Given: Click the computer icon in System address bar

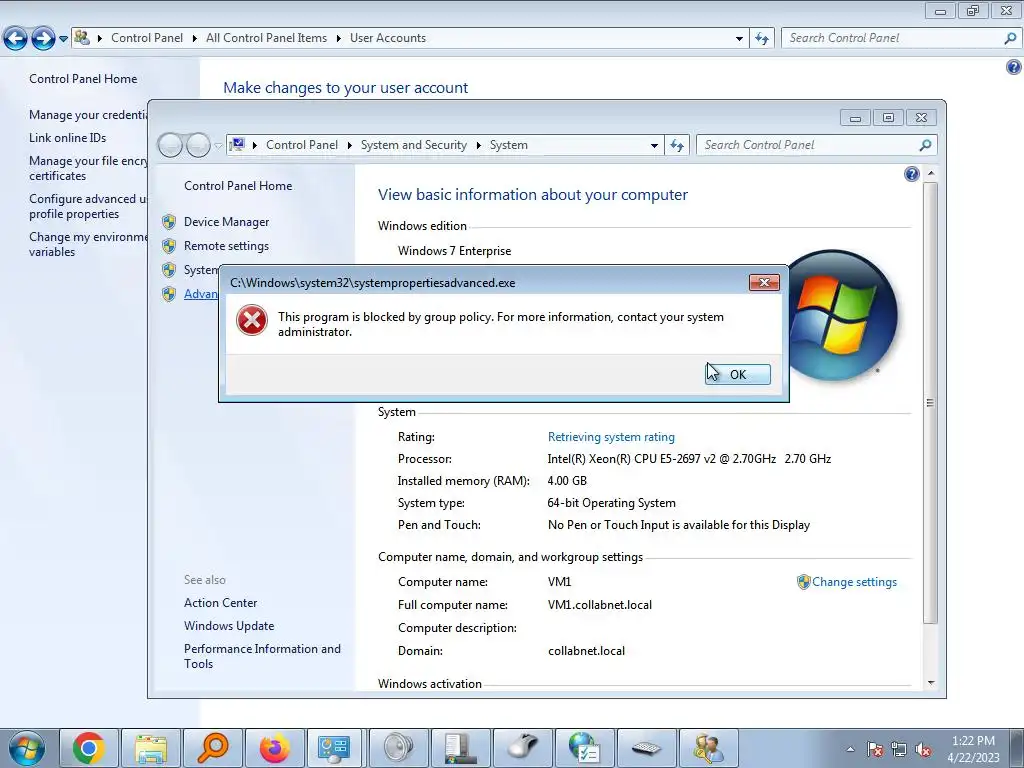Looking at the screenshot, I should [238, 144].
